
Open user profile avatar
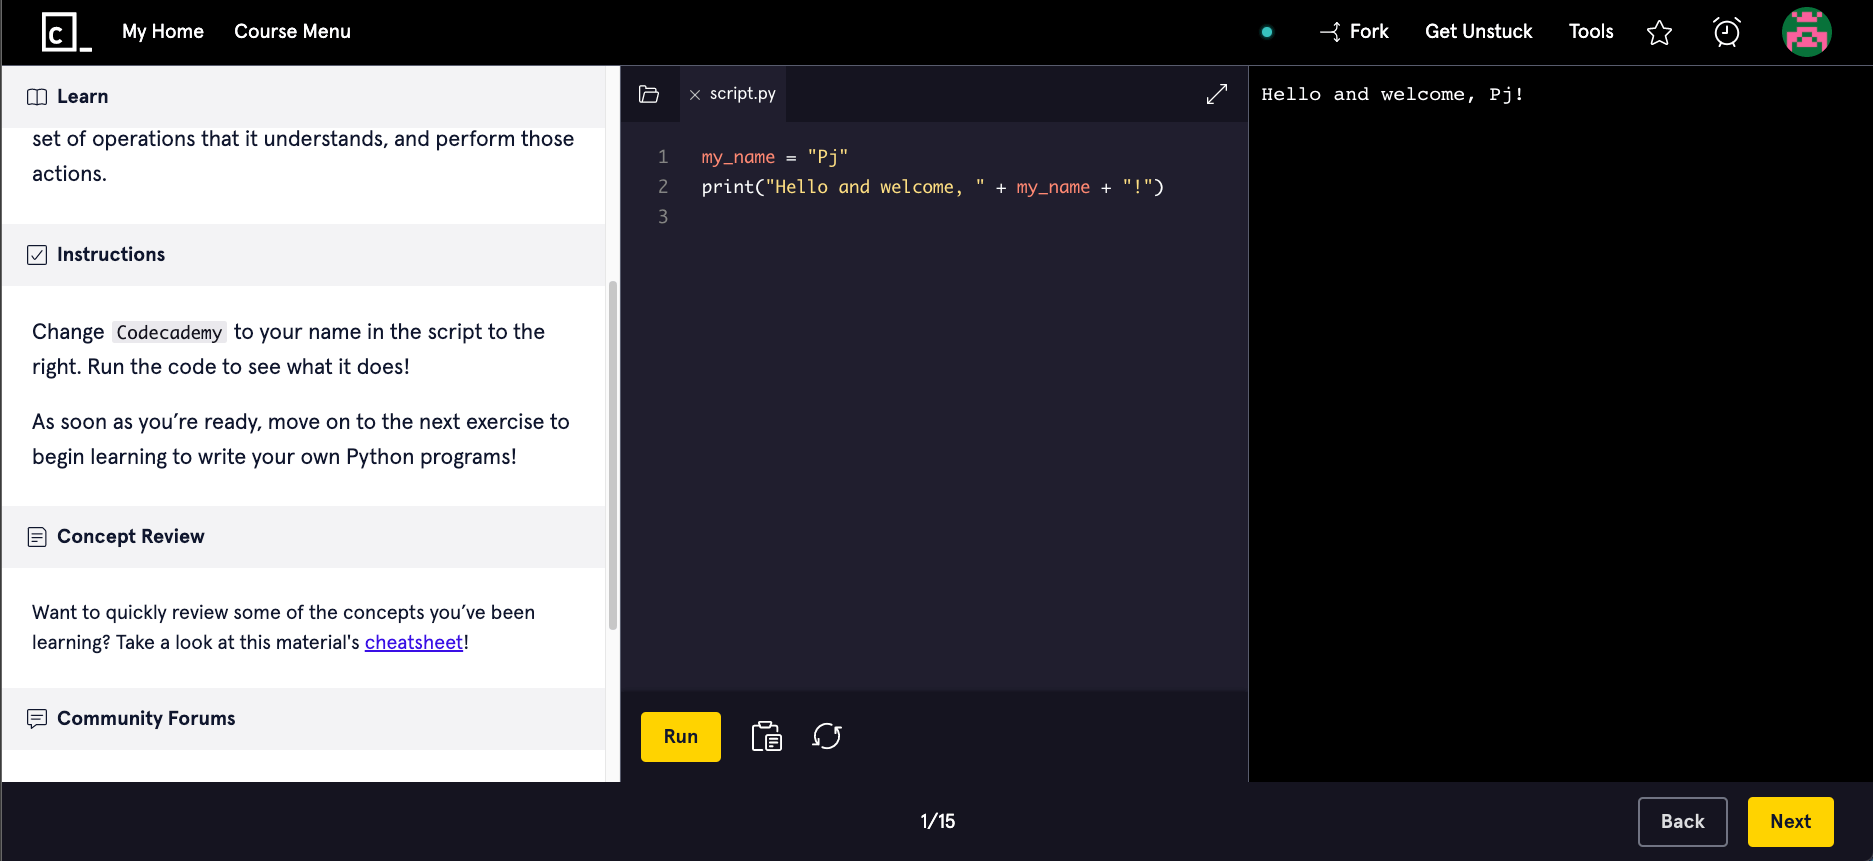tap(1807, 32)
